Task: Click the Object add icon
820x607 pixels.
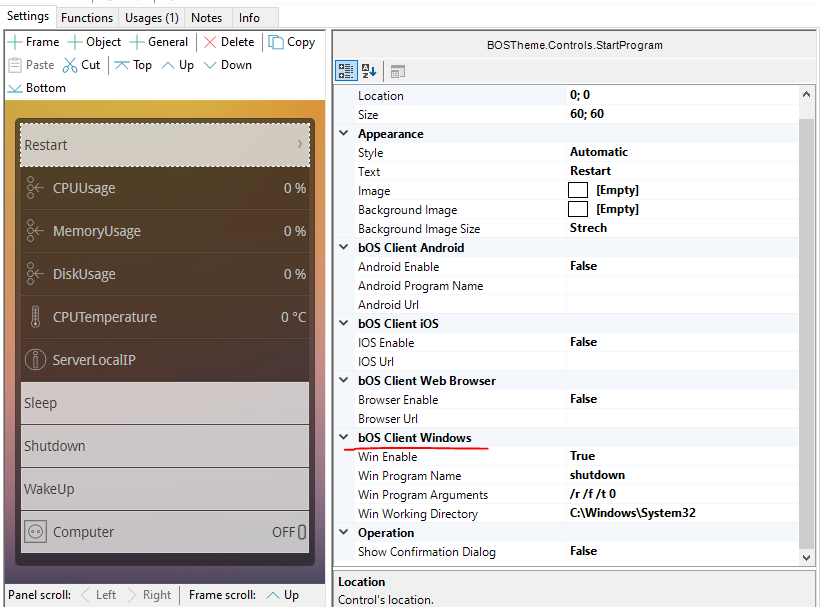Action: coord(75,42)
